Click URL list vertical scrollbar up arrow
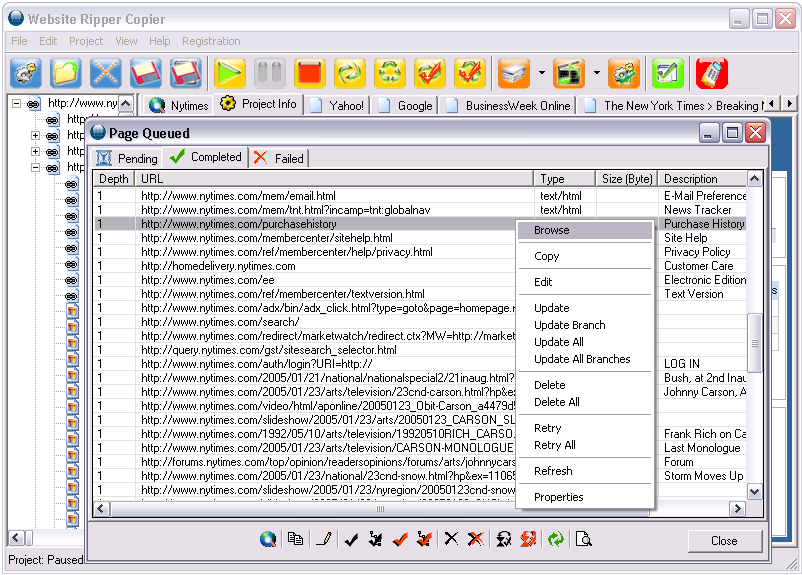The width and height of the screenshot is (802, 575). (754, 179)
